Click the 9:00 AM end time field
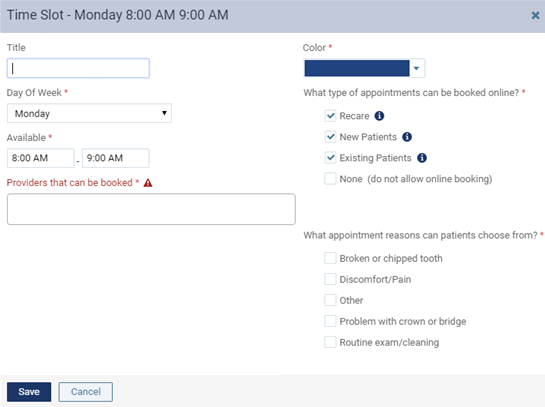 click(x=116, y=158)
